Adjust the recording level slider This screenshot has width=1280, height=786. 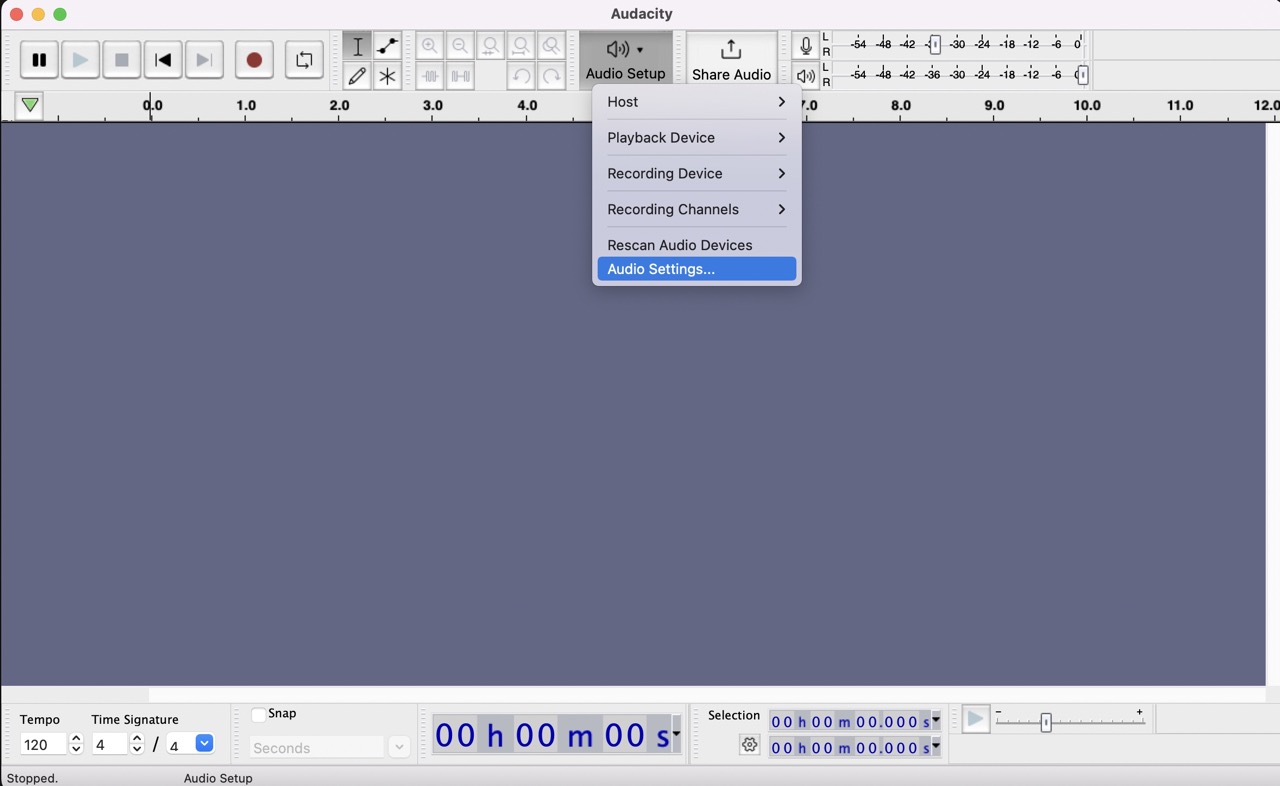[935, 45]
